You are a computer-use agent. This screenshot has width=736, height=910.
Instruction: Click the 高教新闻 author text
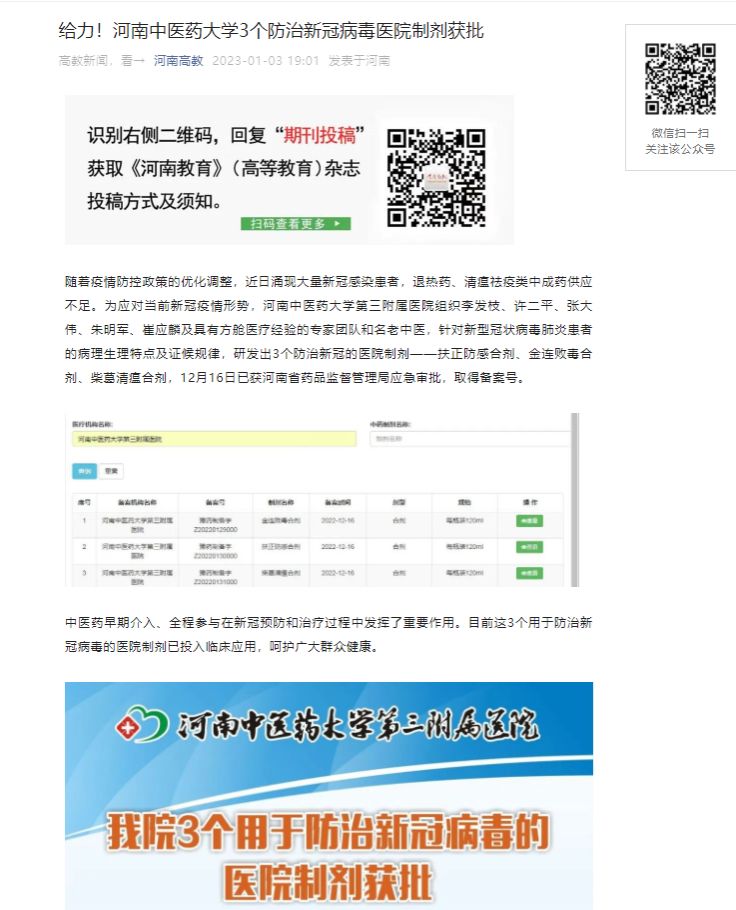[x=84, y=61]
